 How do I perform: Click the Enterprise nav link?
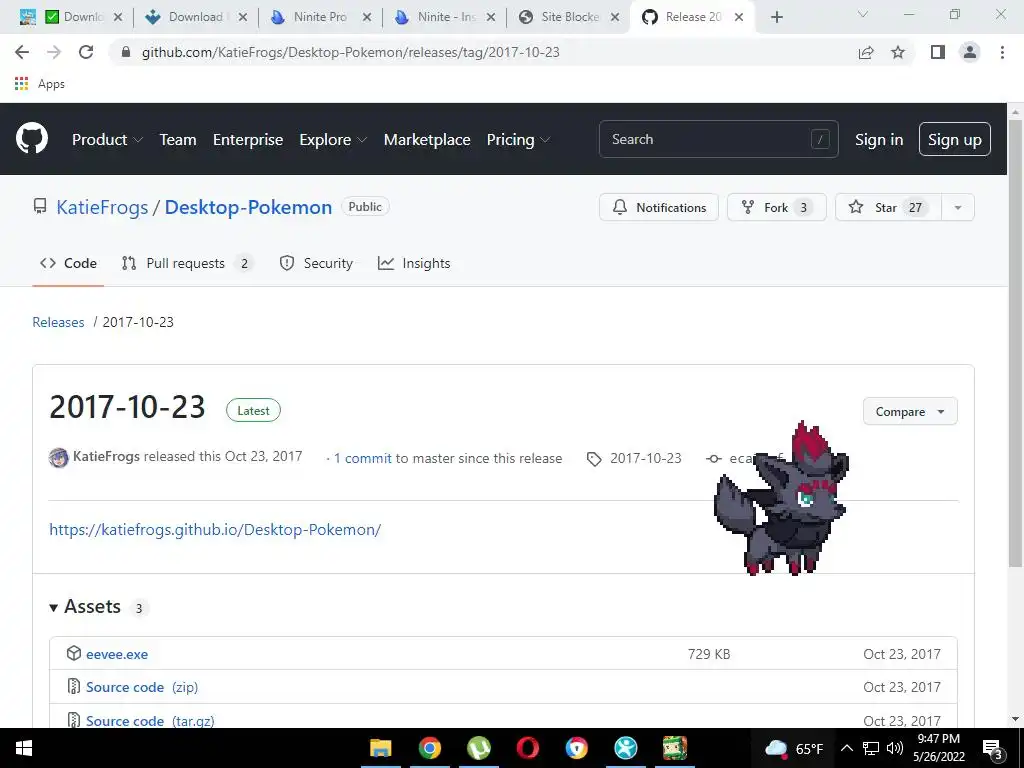point(248,139)
